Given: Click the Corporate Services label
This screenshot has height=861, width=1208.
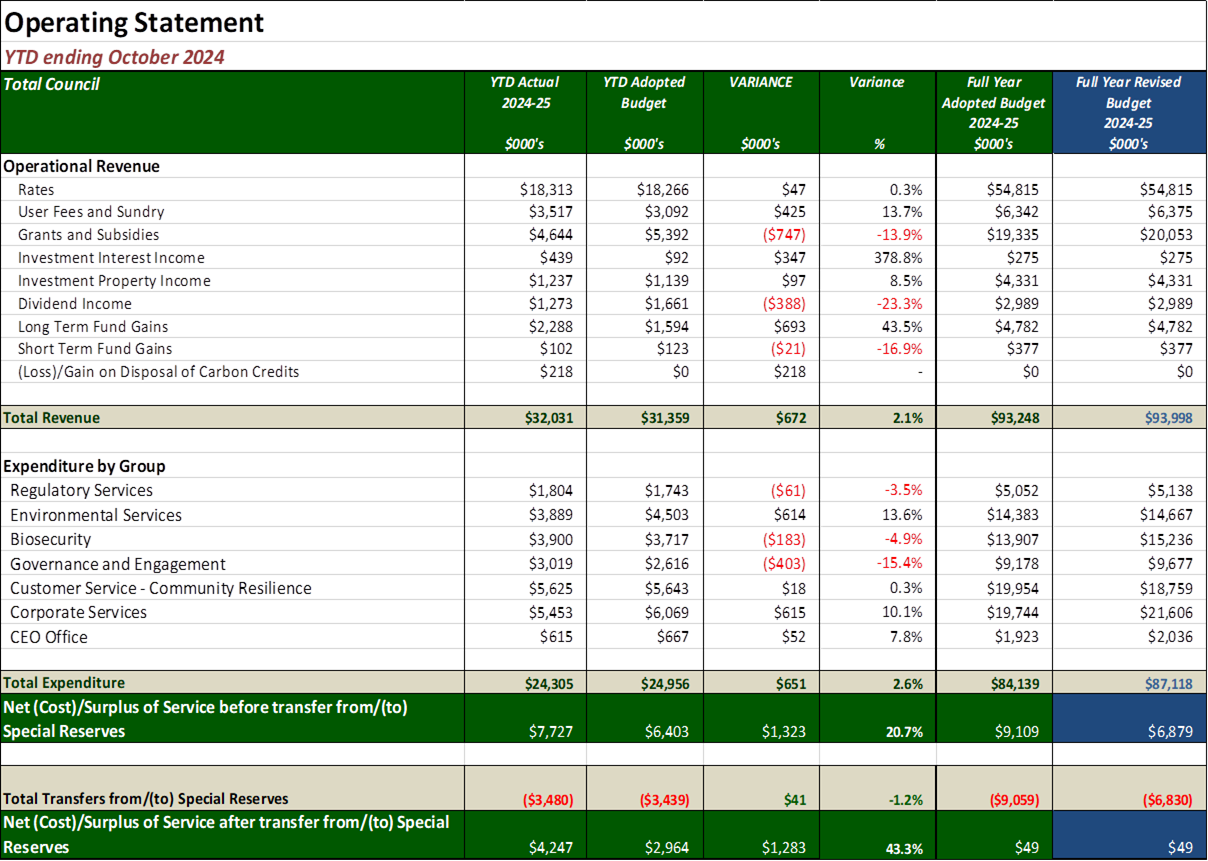Looking at the screenshot, I should click(x=78, y=613).
